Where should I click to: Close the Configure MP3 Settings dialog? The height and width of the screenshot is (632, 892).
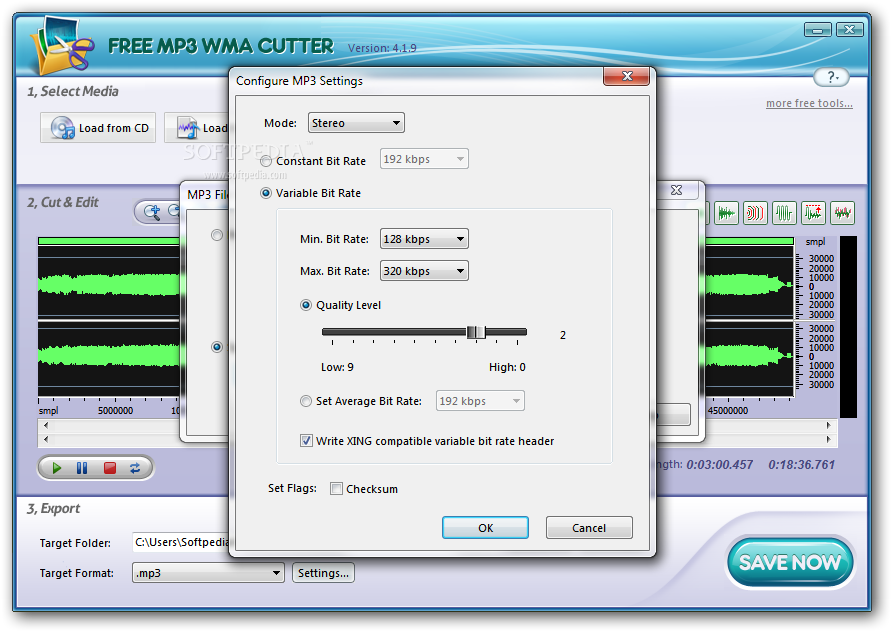click(x=627, y=76)
